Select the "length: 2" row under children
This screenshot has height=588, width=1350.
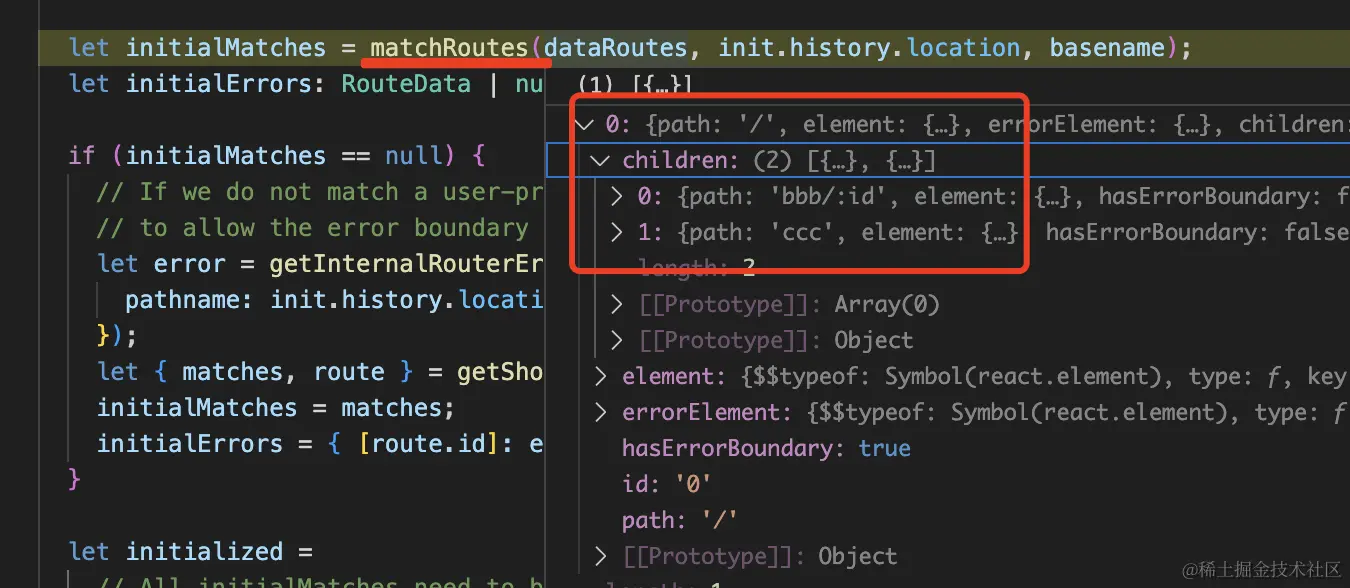point(696,269)
